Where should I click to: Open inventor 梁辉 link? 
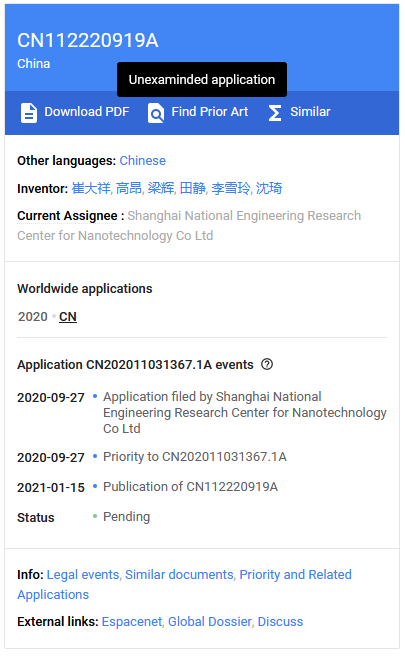tap(161, 188)
